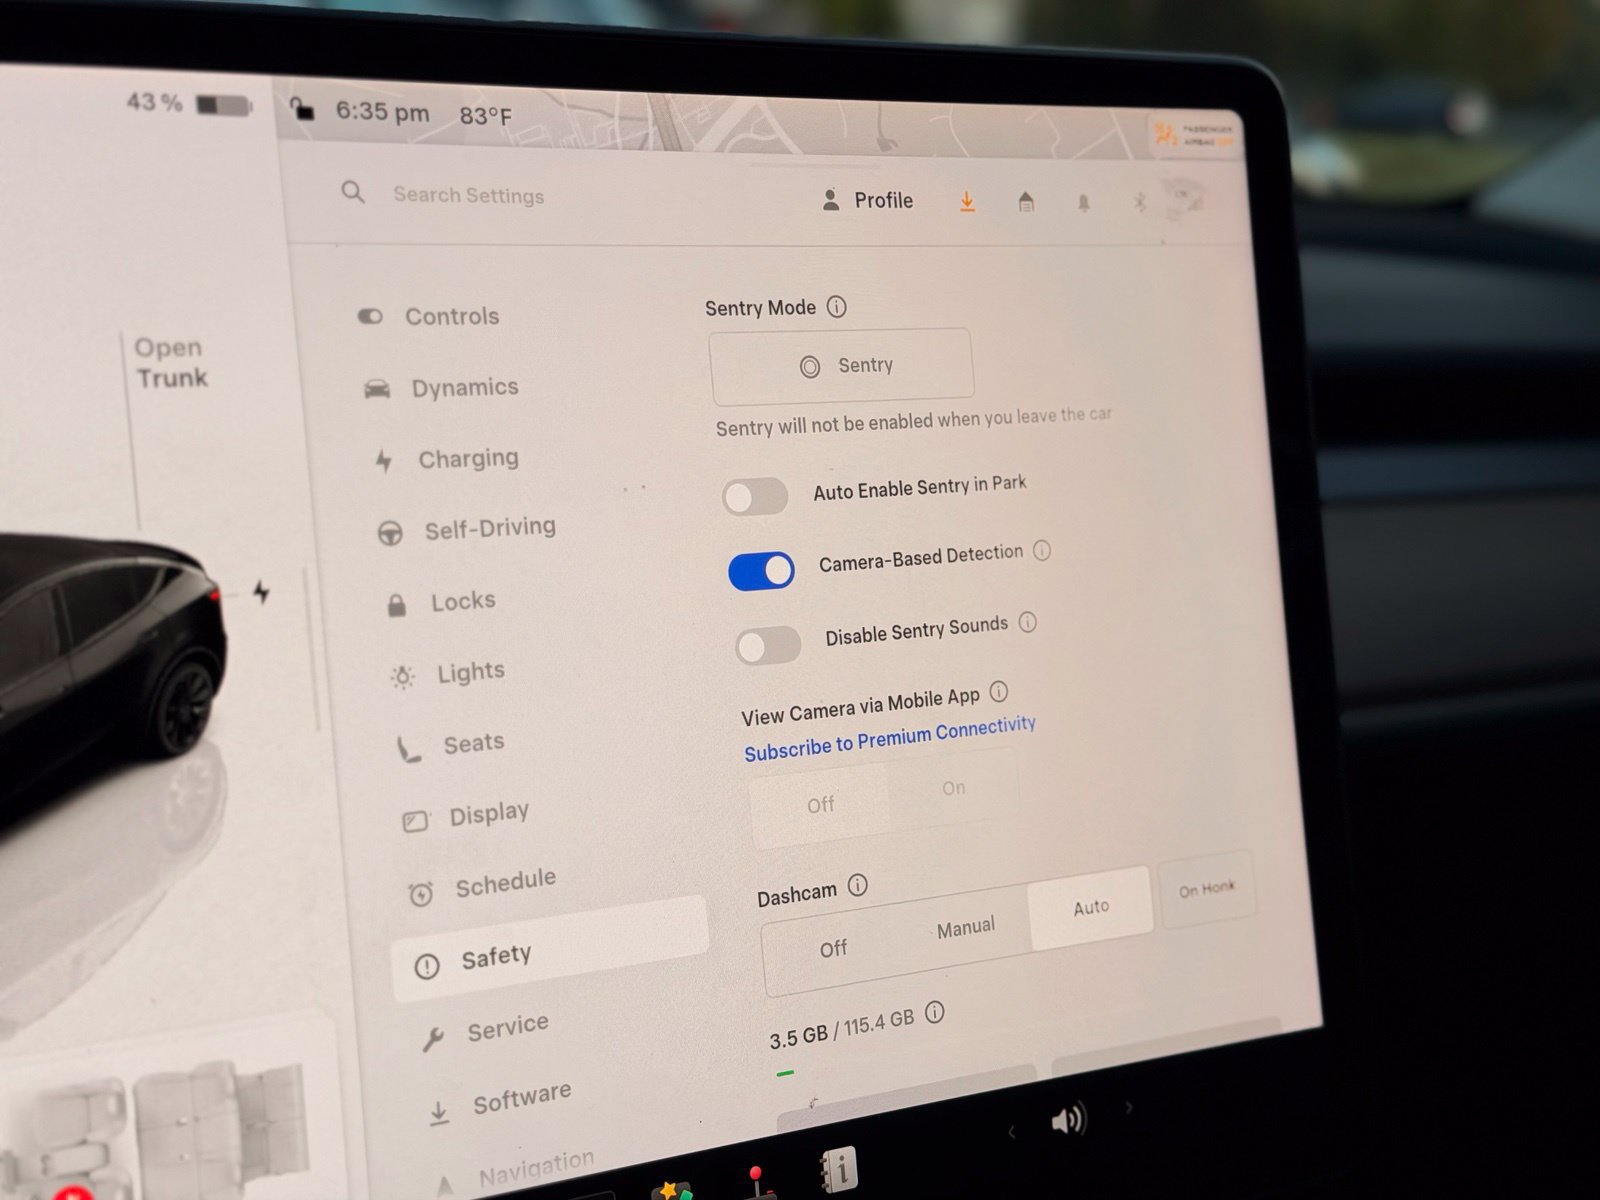1600x1200 pixels.
Task: Go to Lights settings
Action: (447, 673)
